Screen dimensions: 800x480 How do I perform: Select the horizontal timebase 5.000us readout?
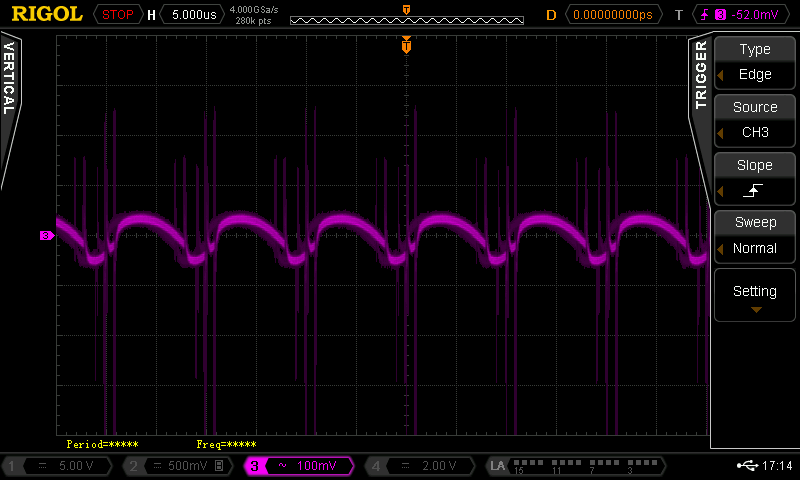click(194, 14)
